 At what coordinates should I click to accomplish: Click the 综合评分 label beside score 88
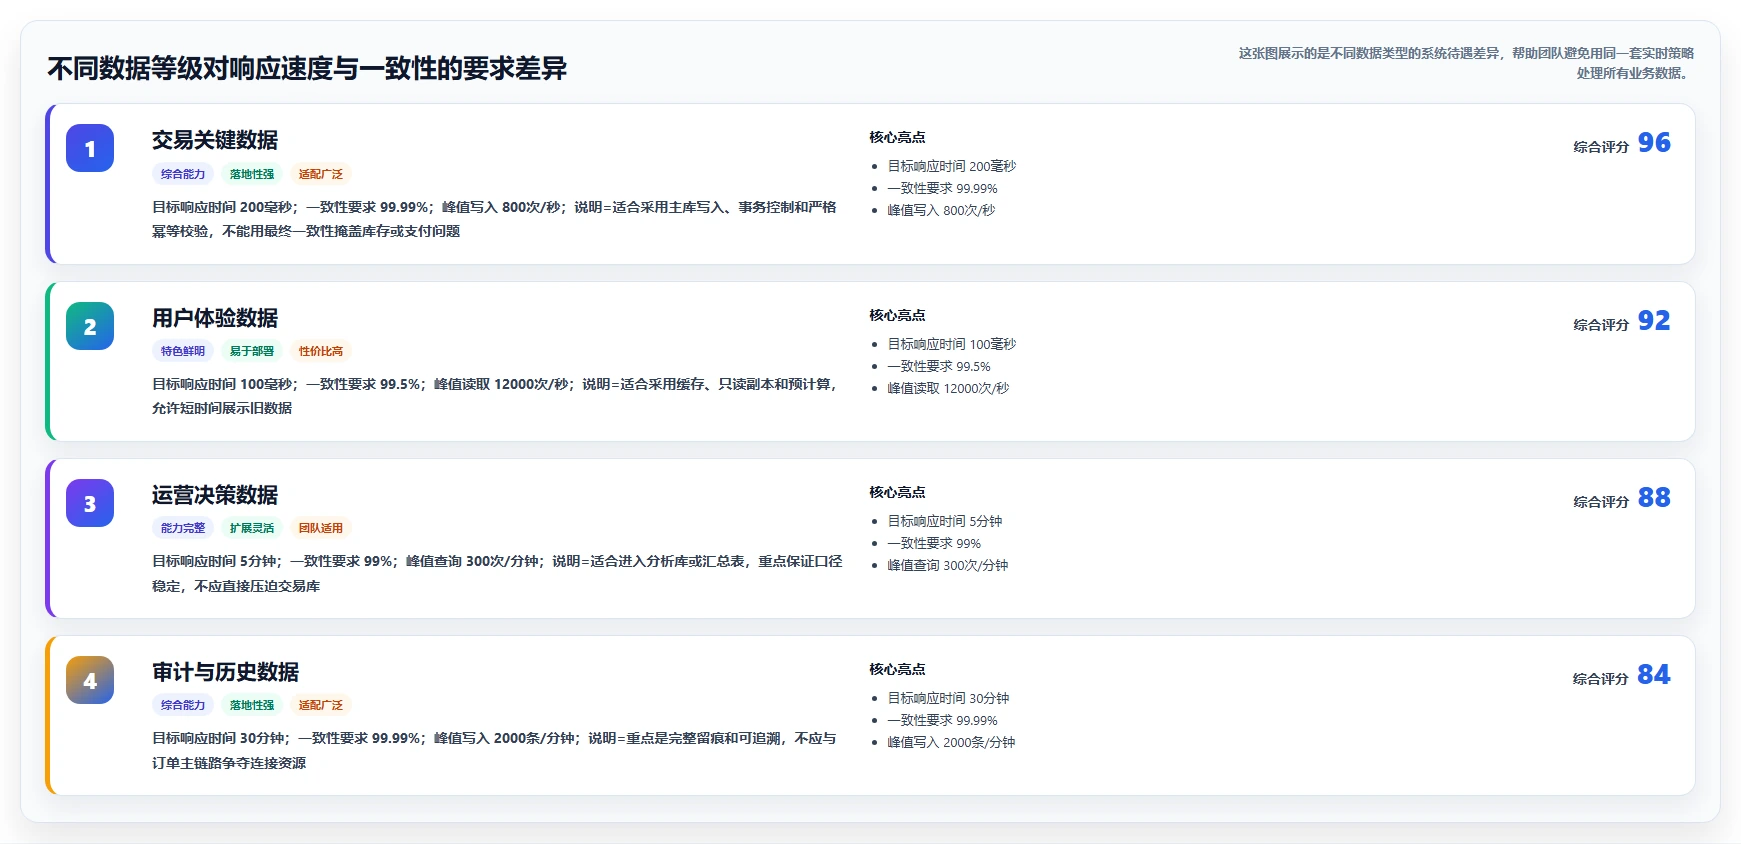(1601, 502)
